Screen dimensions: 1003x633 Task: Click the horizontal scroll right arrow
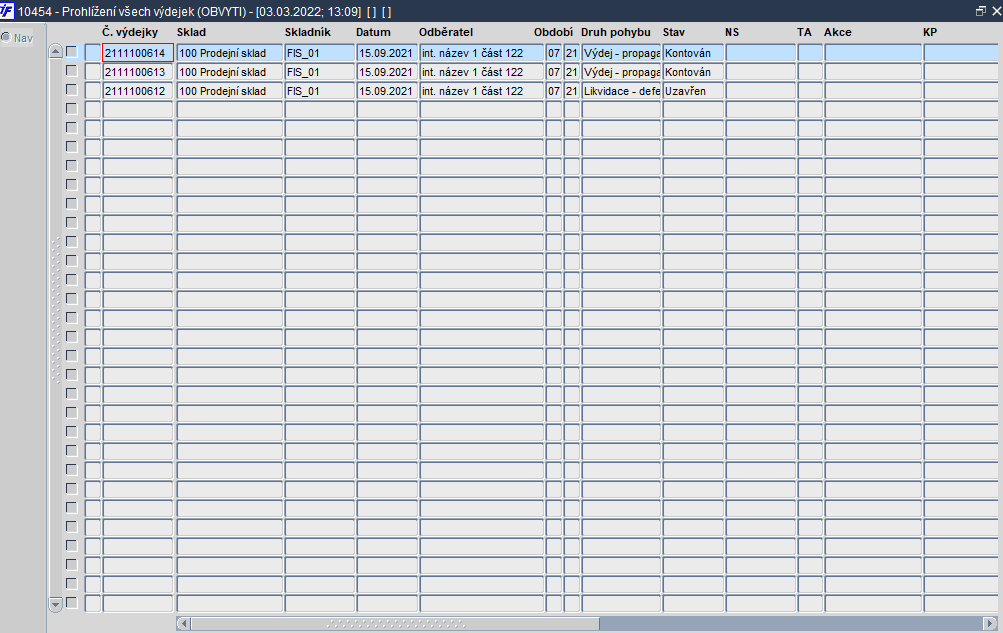point(990,623)
